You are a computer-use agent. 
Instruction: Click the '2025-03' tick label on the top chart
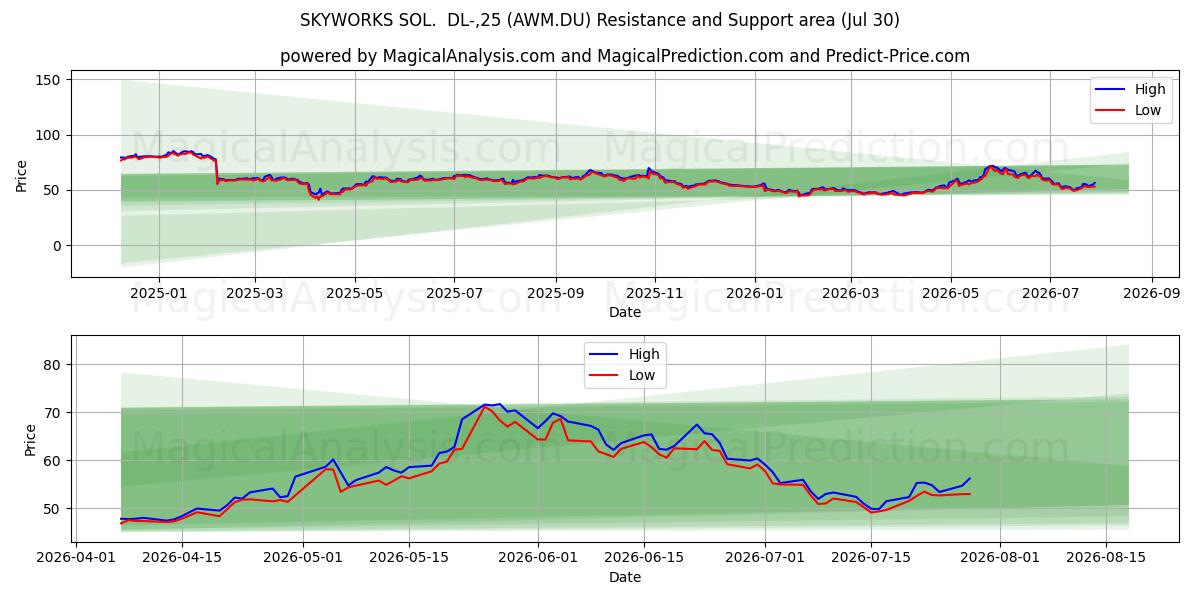point(255,293)
